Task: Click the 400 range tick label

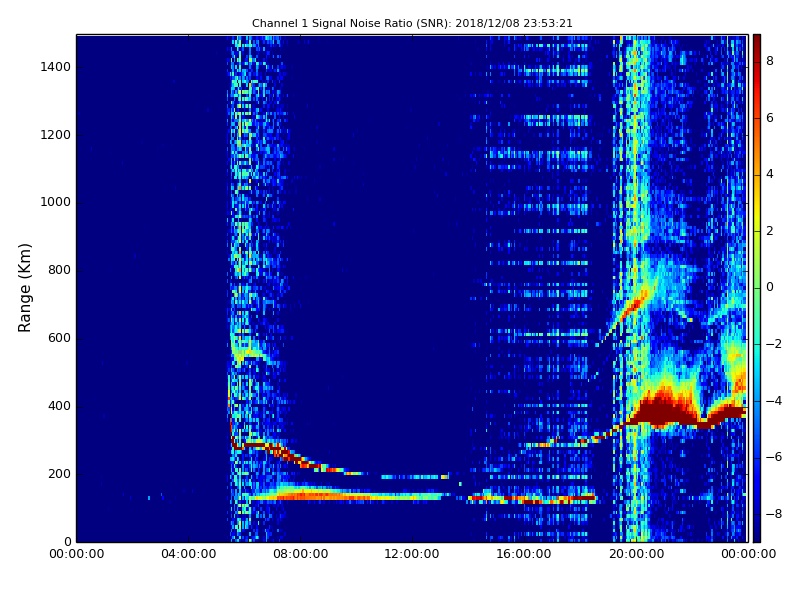Action: (x=59, y=406)
